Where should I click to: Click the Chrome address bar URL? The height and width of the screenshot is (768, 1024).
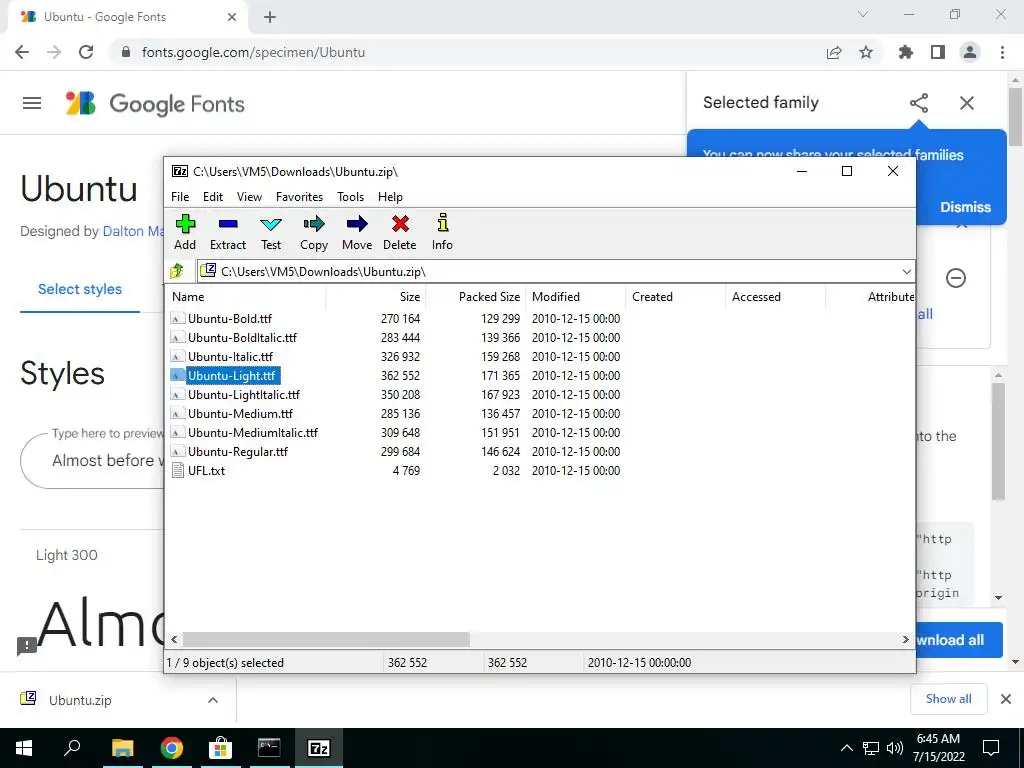[253, 52]
